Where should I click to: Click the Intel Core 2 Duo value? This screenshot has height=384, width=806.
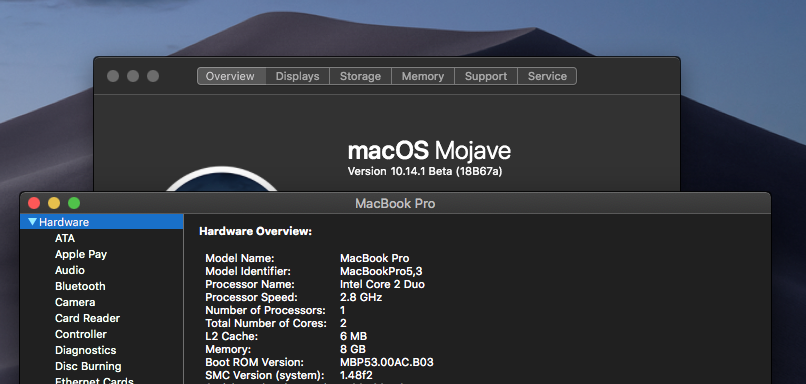pos(382,284)
